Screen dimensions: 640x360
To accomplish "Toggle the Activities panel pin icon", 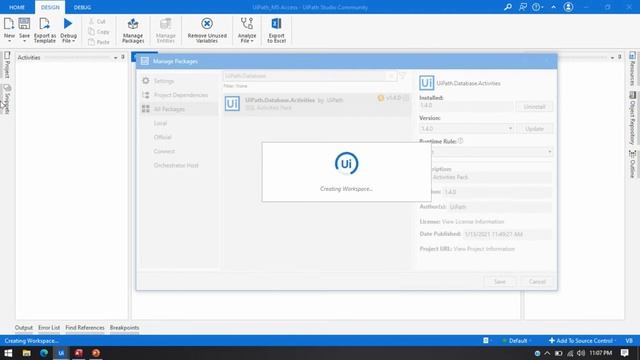I will (x=123, y=58).
